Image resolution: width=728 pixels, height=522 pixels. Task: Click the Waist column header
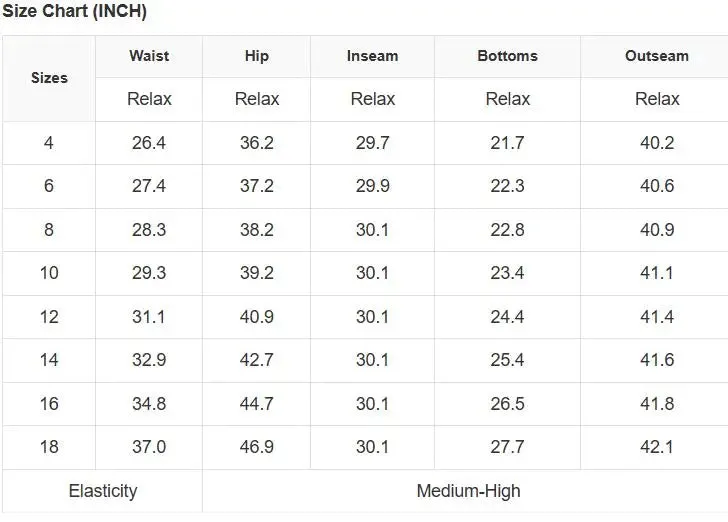(149, 56)
